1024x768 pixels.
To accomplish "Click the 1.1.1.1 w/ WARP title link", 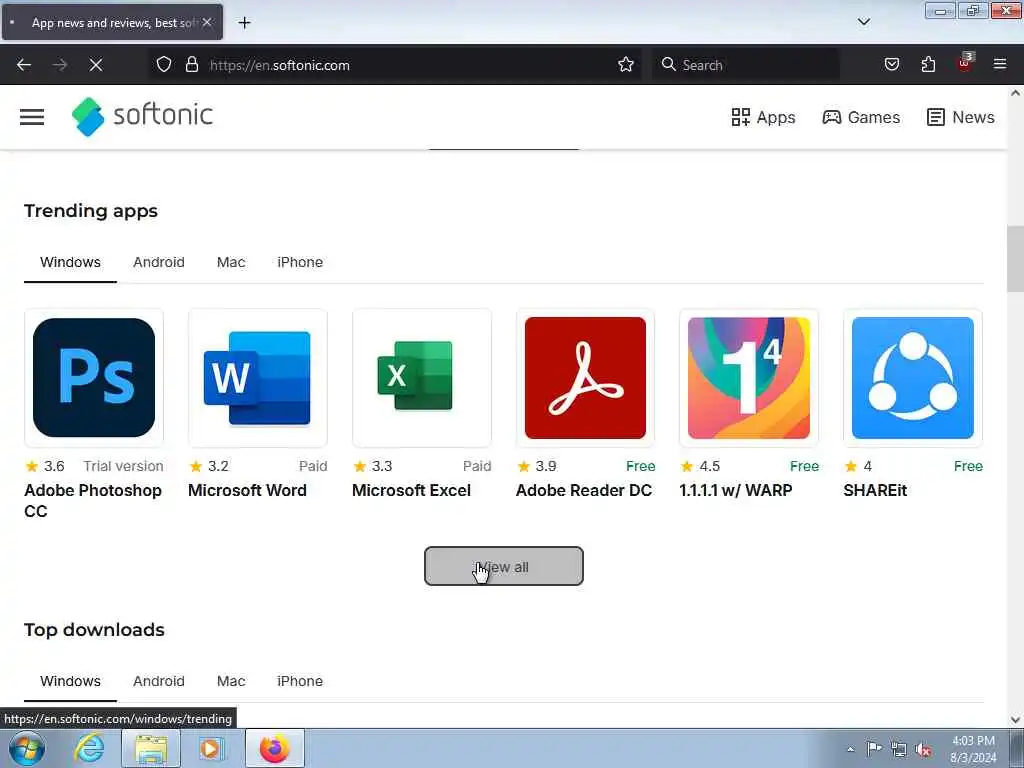I will [x=735, y=490].
